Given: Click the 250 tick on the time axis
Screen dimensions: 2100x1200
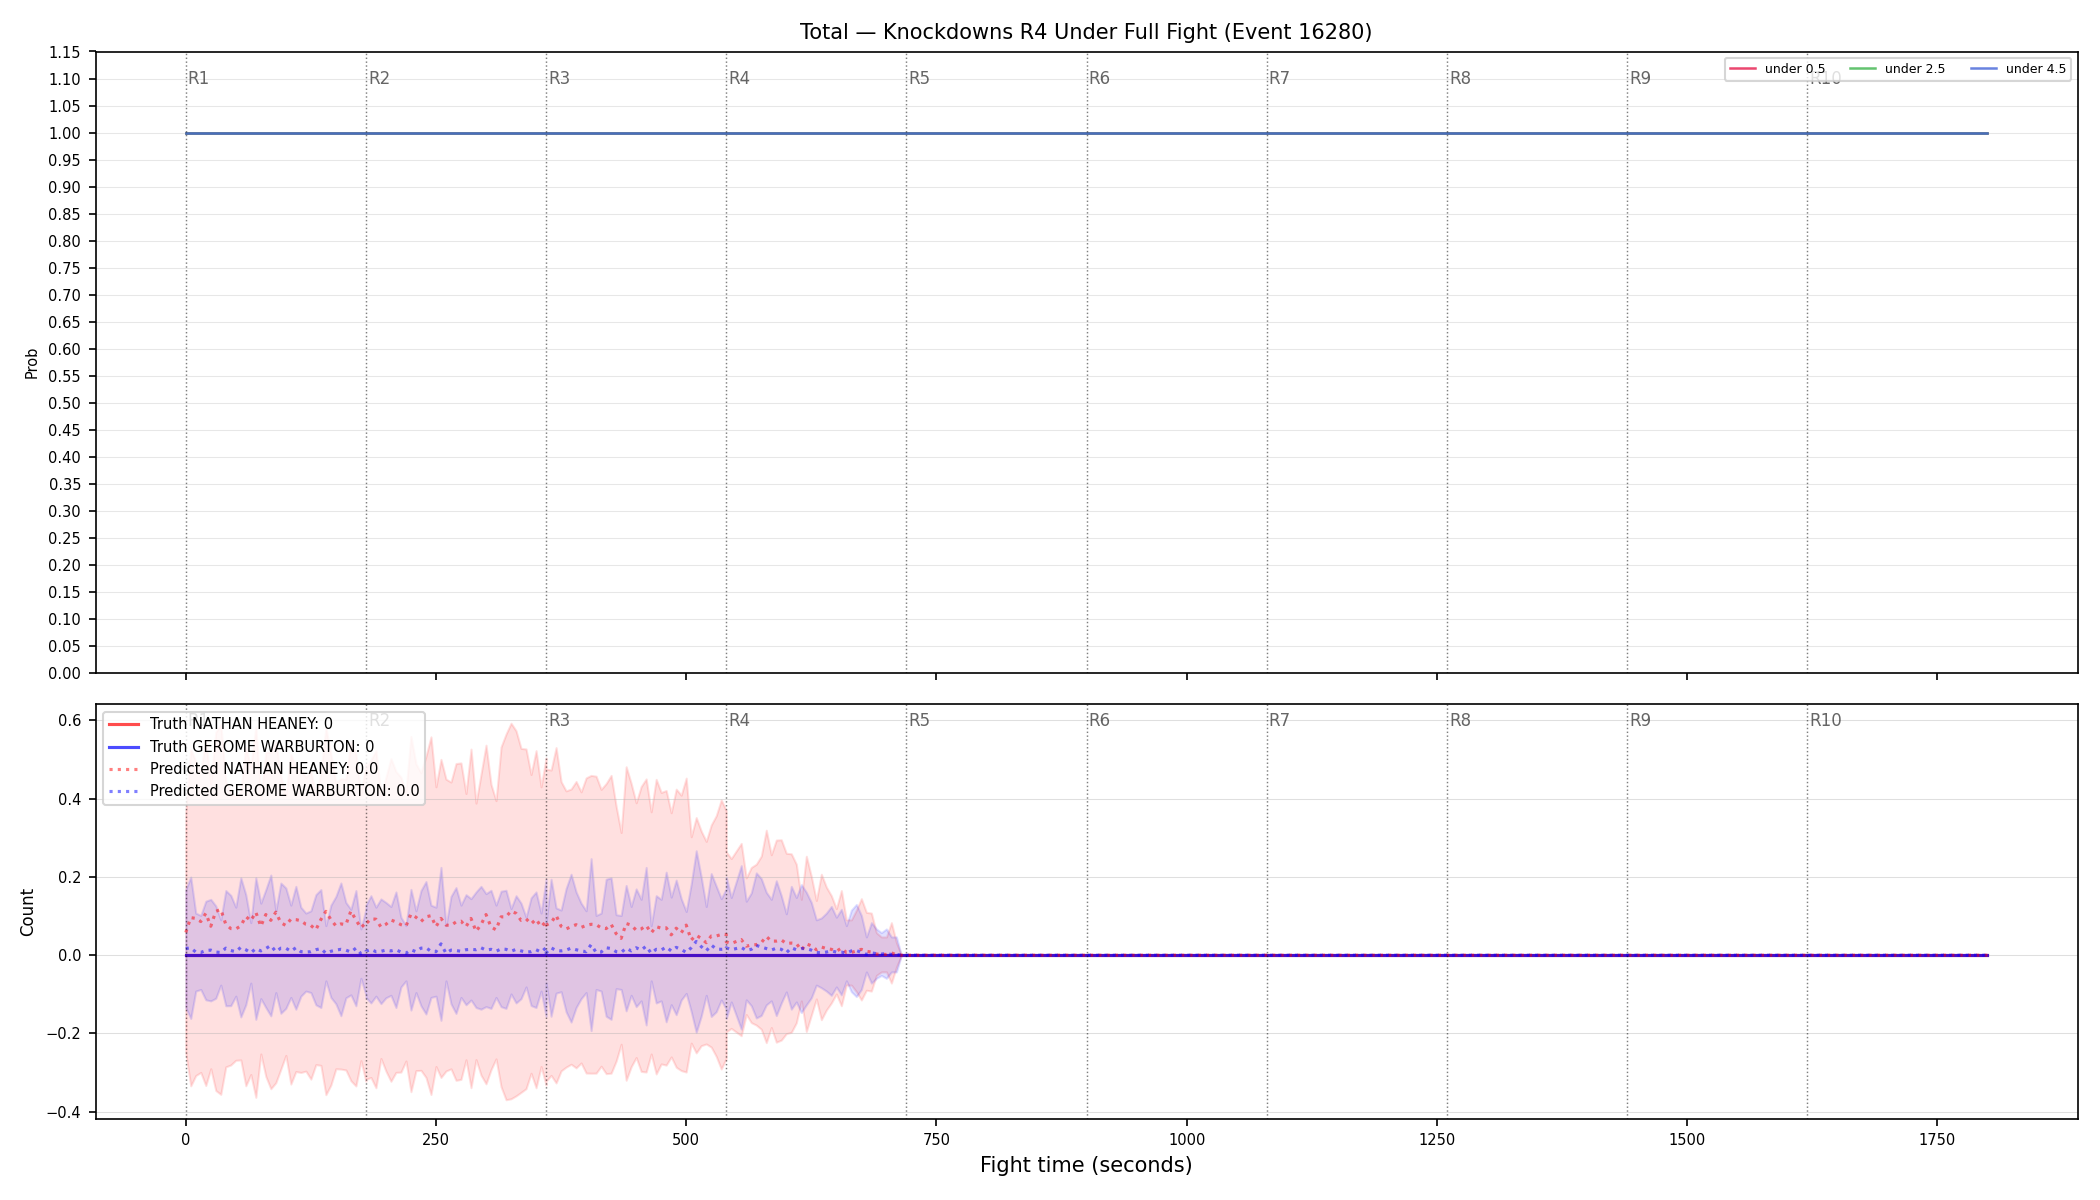Looking at the screenshot, I should pos(435,1139).
